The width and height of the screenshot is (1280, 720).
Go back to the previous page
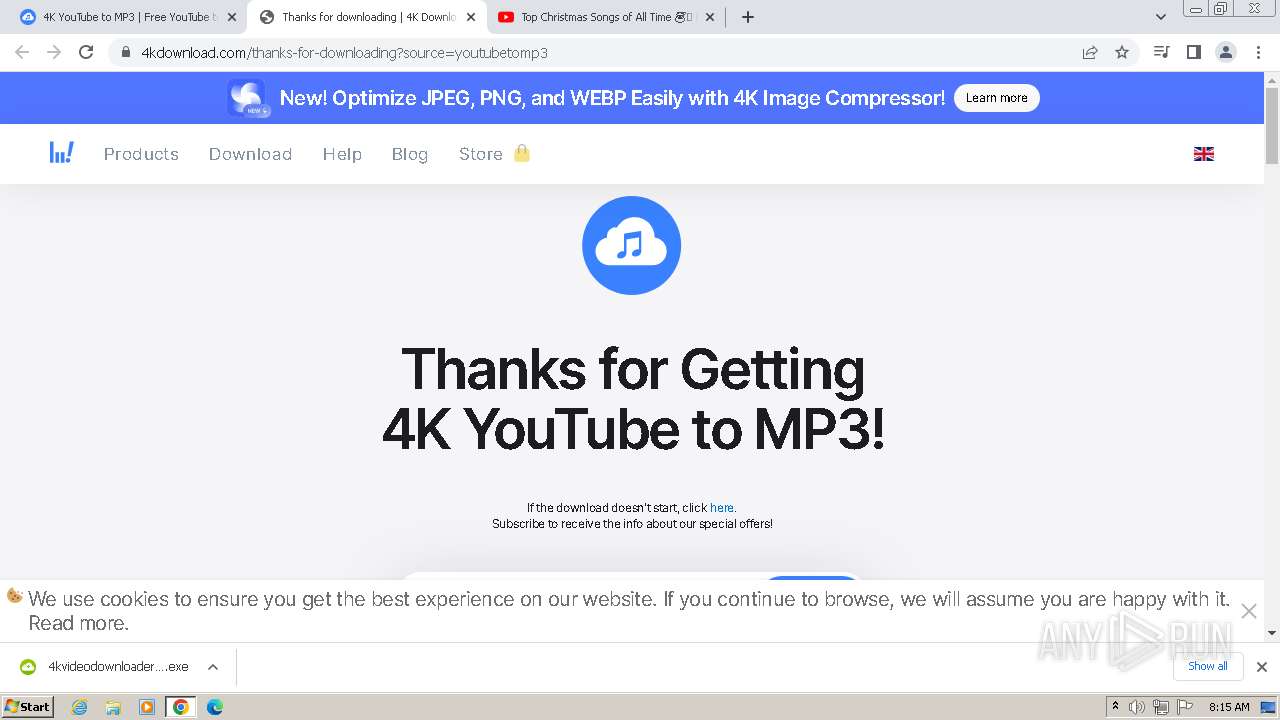(23, 52)
